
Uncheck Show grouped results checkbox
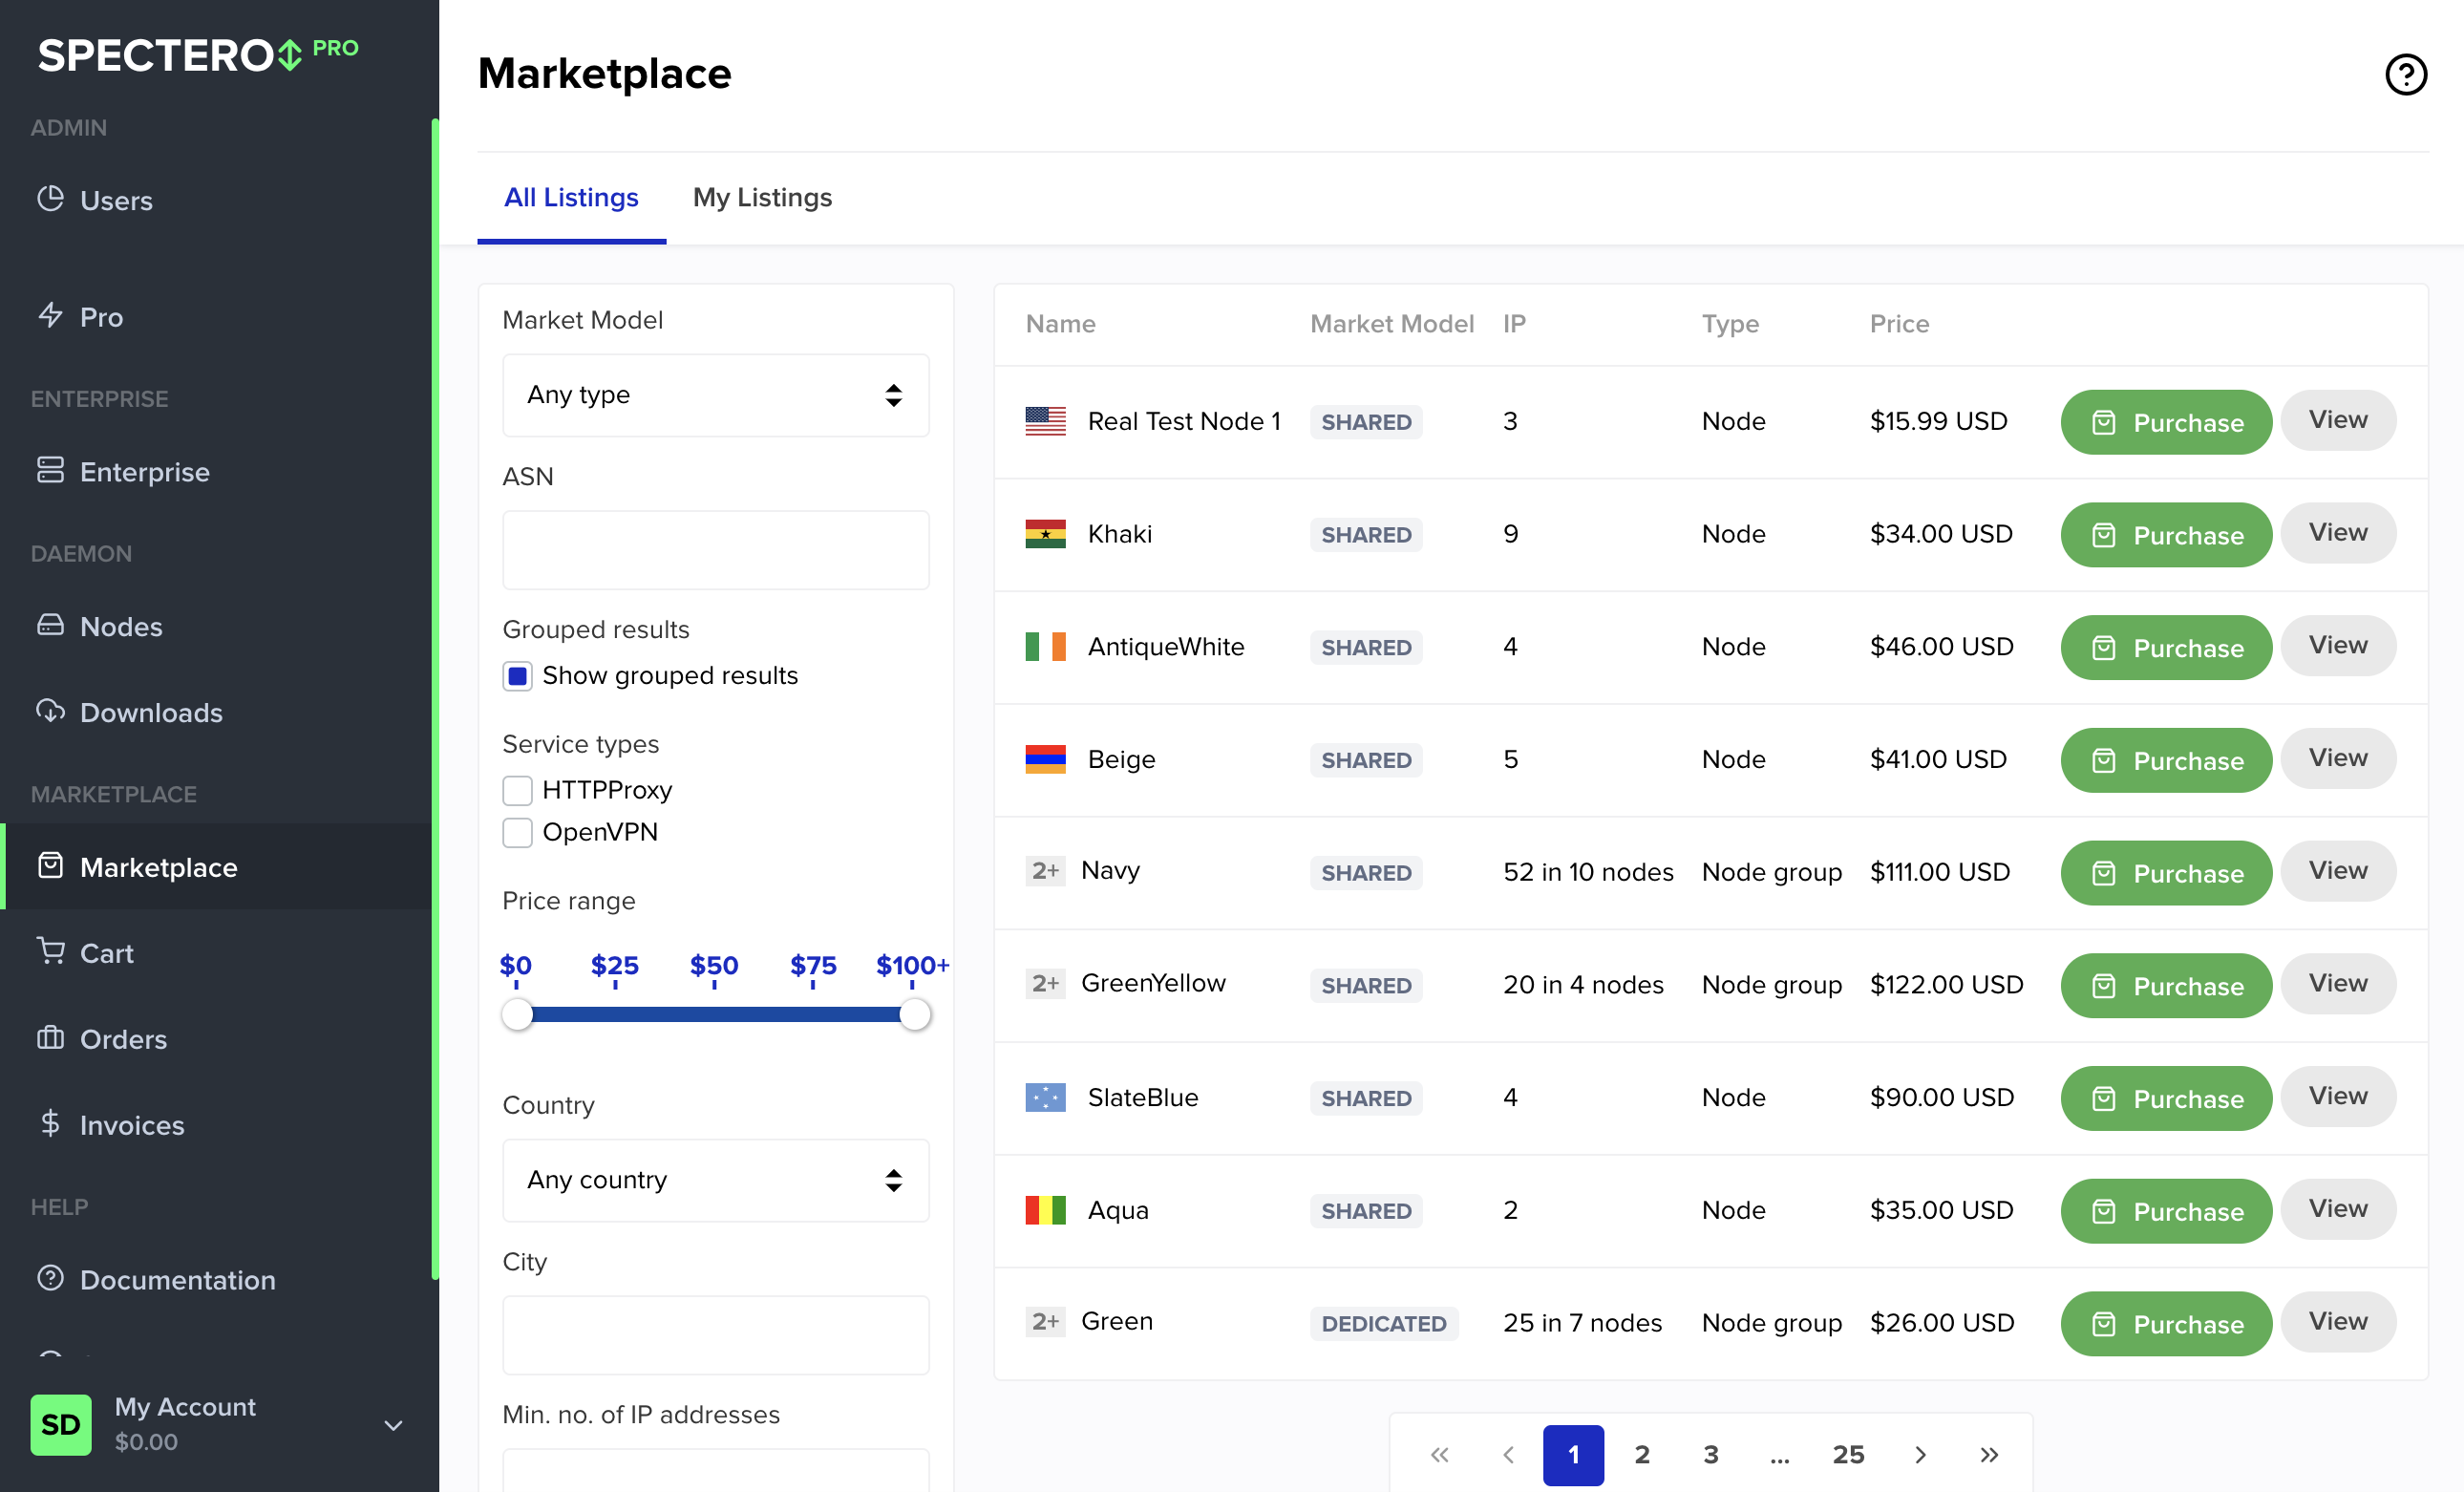coord(517,676)
